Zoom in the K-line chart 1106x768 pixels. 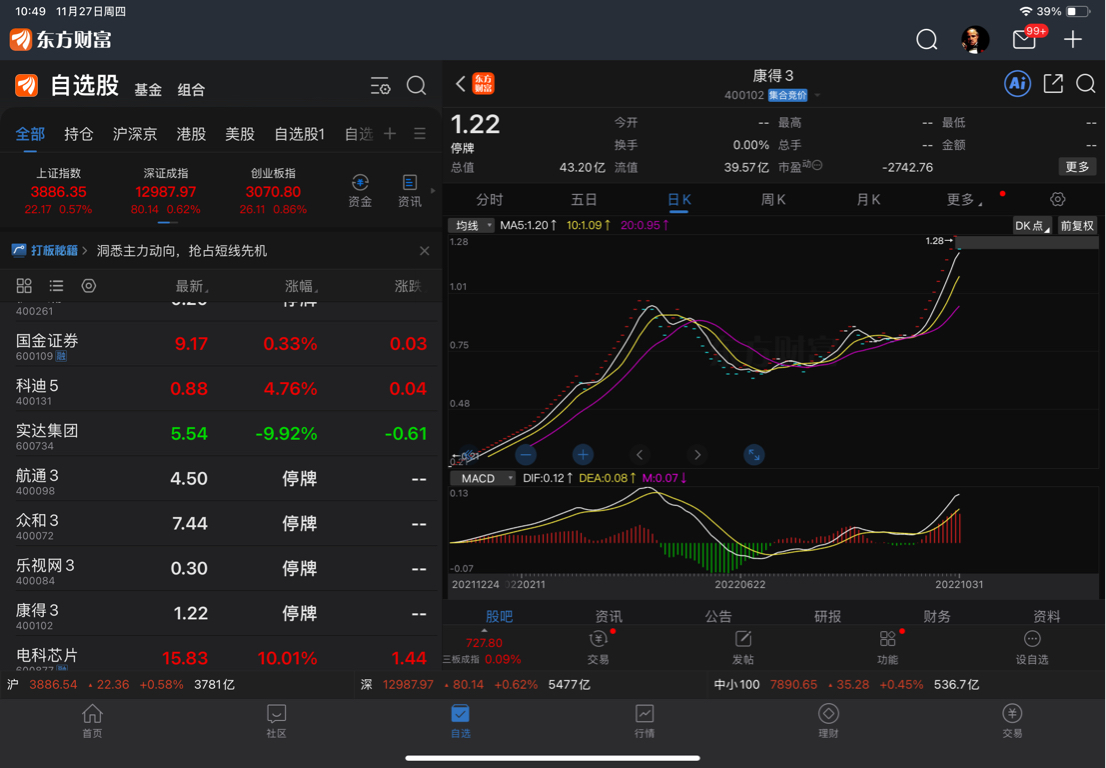point(583,455)
